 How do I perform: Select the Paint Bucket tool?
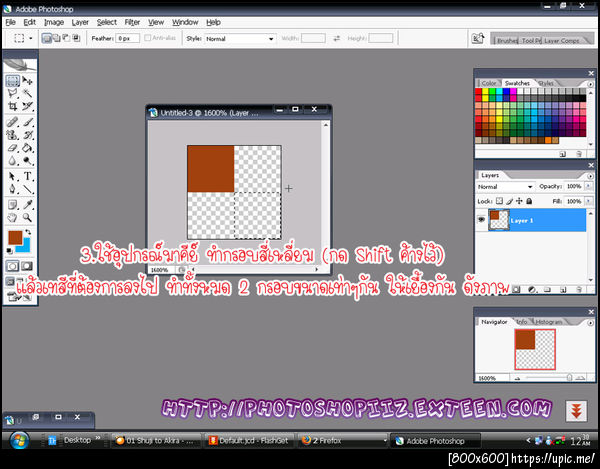click(27, 148)
